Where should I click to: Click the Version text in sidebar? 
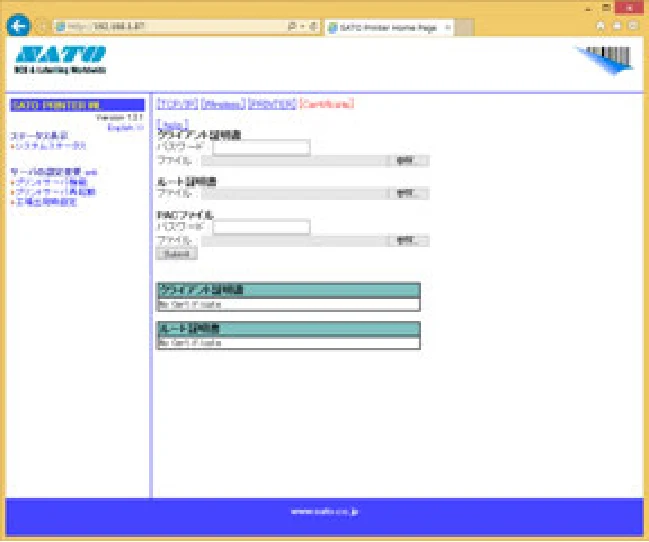119,118
